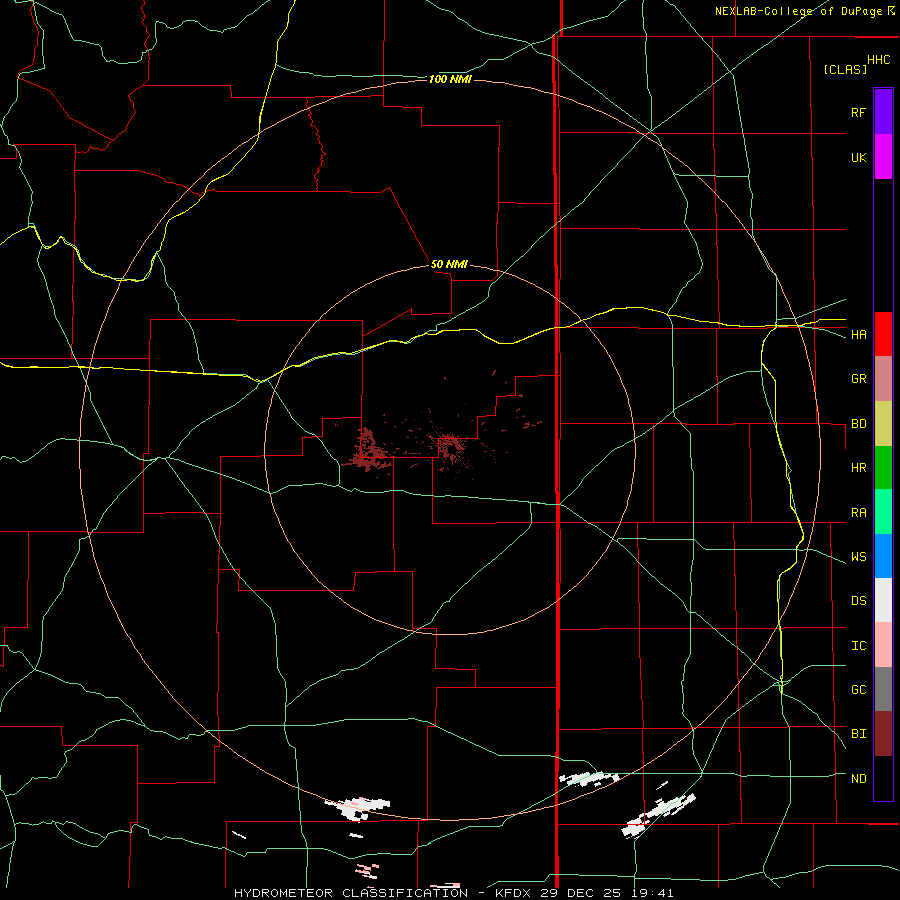Viewport: 900px width, 900px height.
Task: Click the BI dark red legend swatch
Action: (883, 734)
